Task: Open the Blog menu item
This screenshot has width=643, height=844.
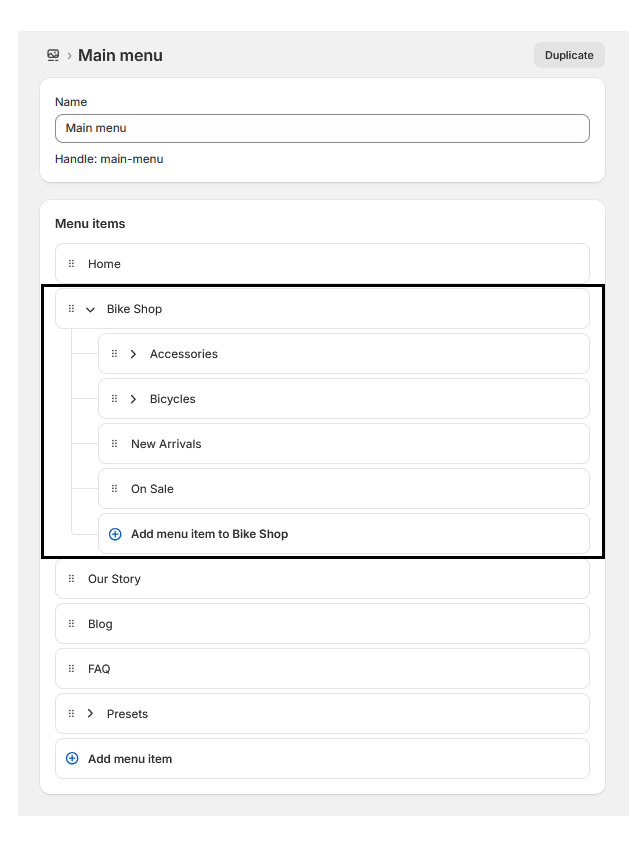Action: coord(100,624)
